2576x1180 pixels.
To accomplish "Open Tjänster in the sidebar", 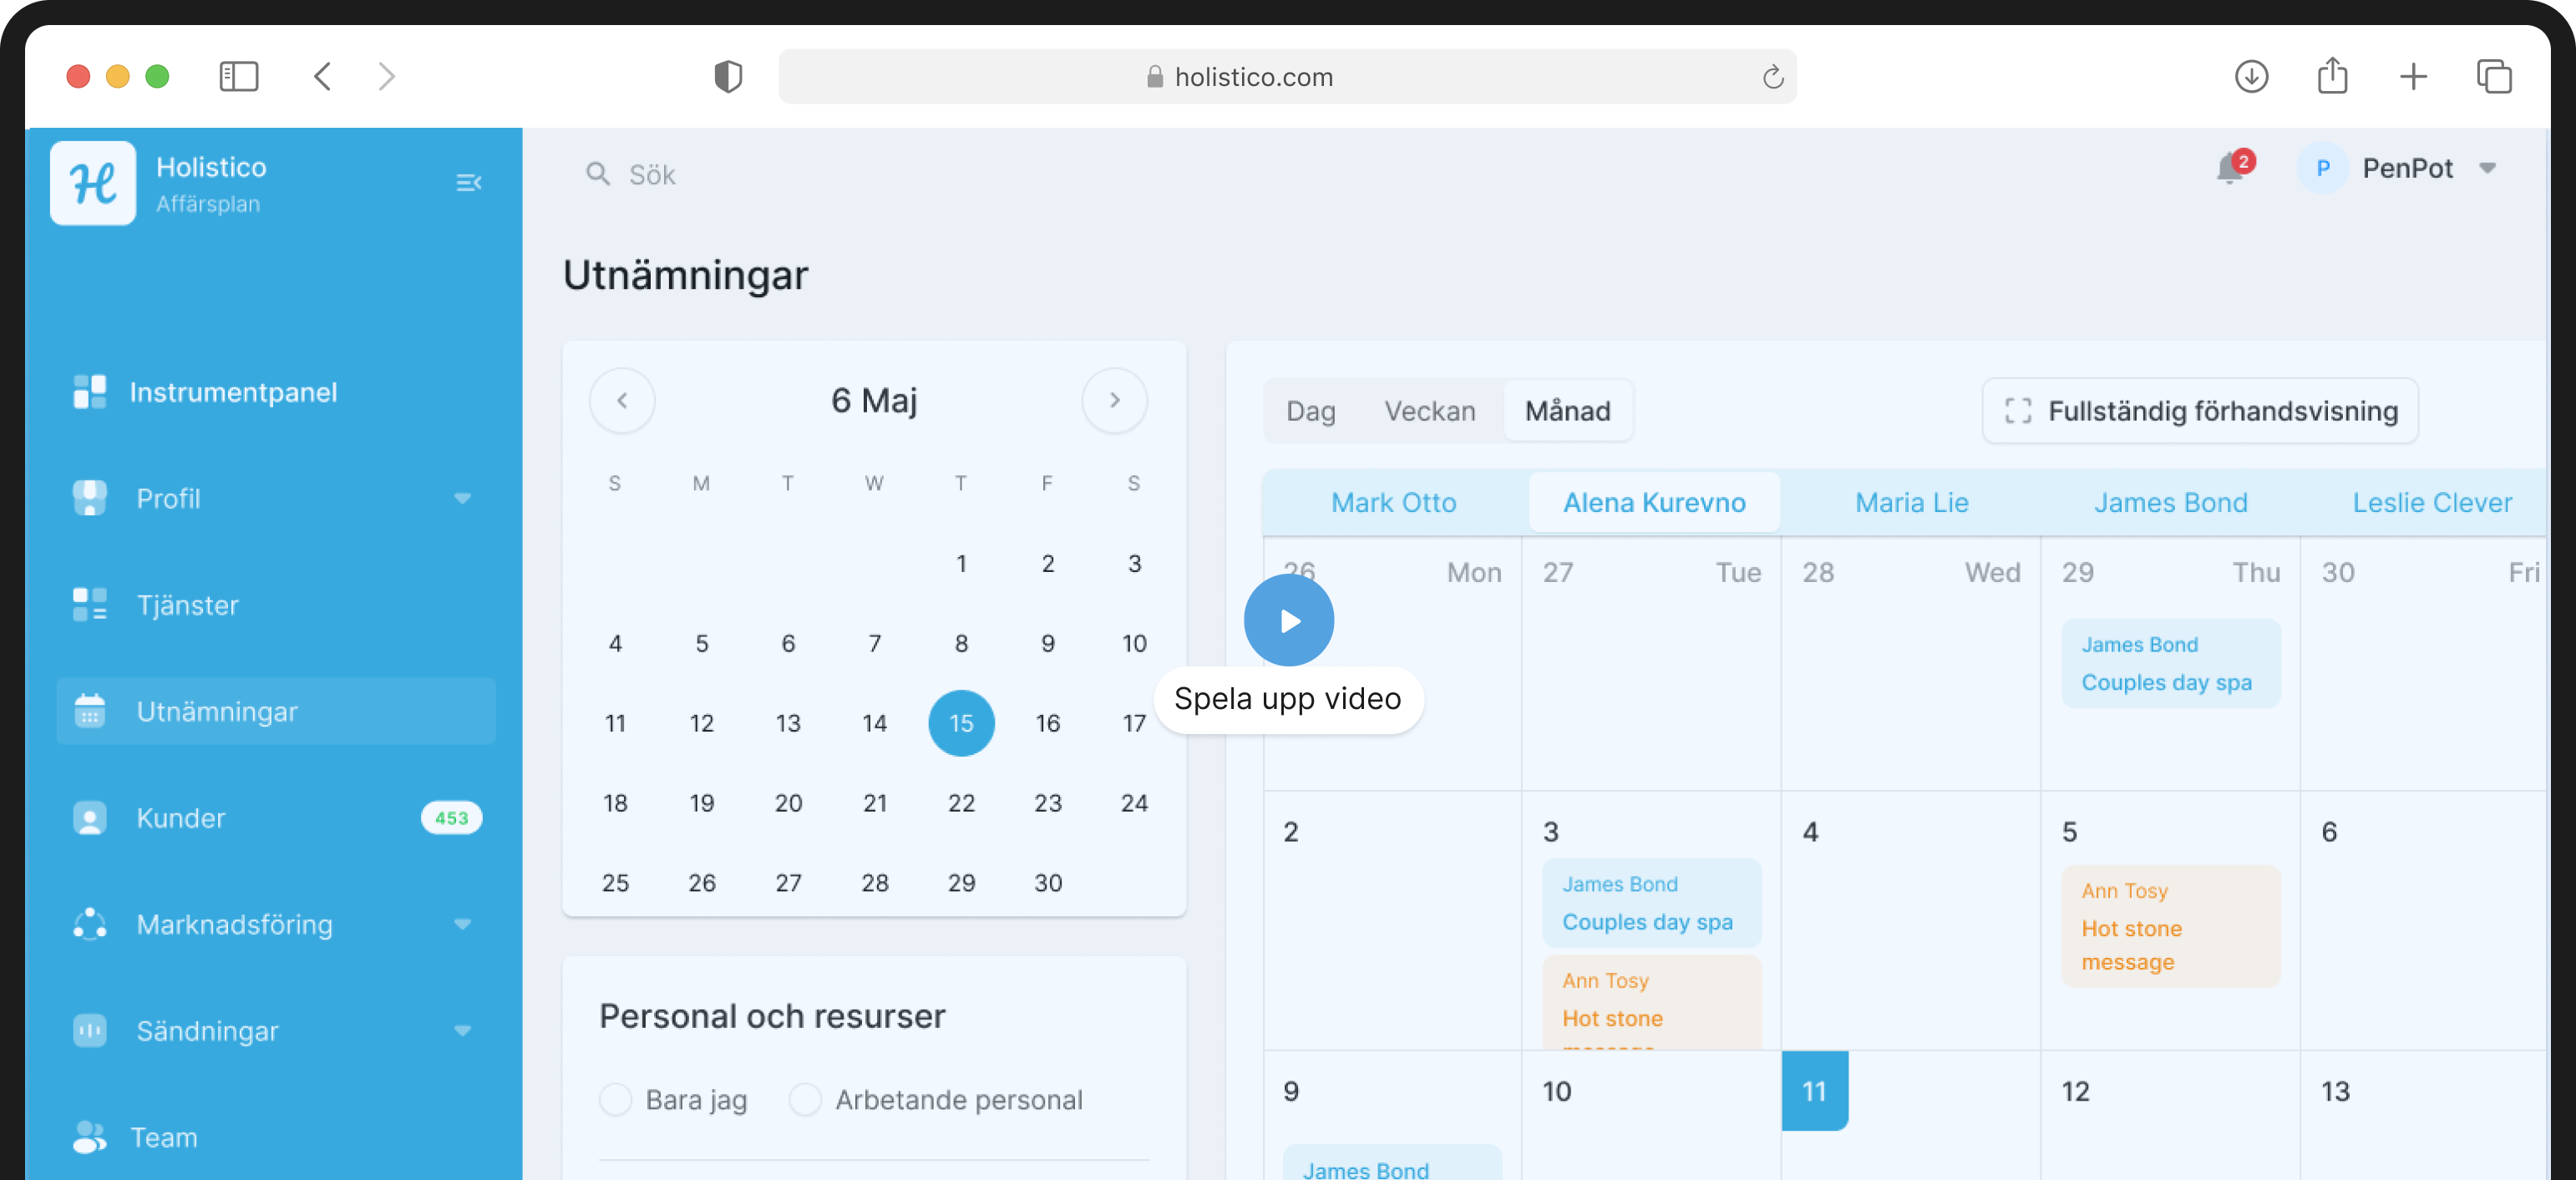I will point(187,605).
